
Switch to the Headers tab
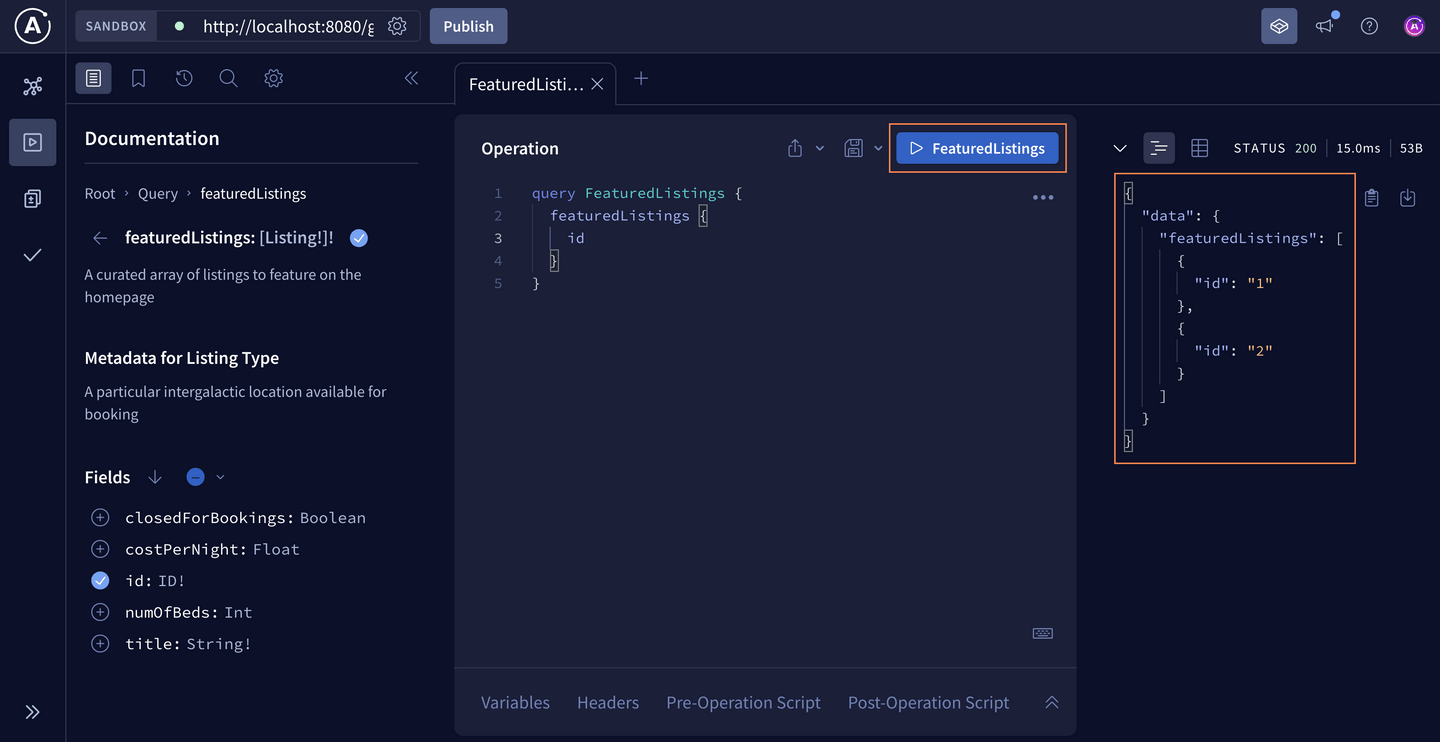pos(607,702)
